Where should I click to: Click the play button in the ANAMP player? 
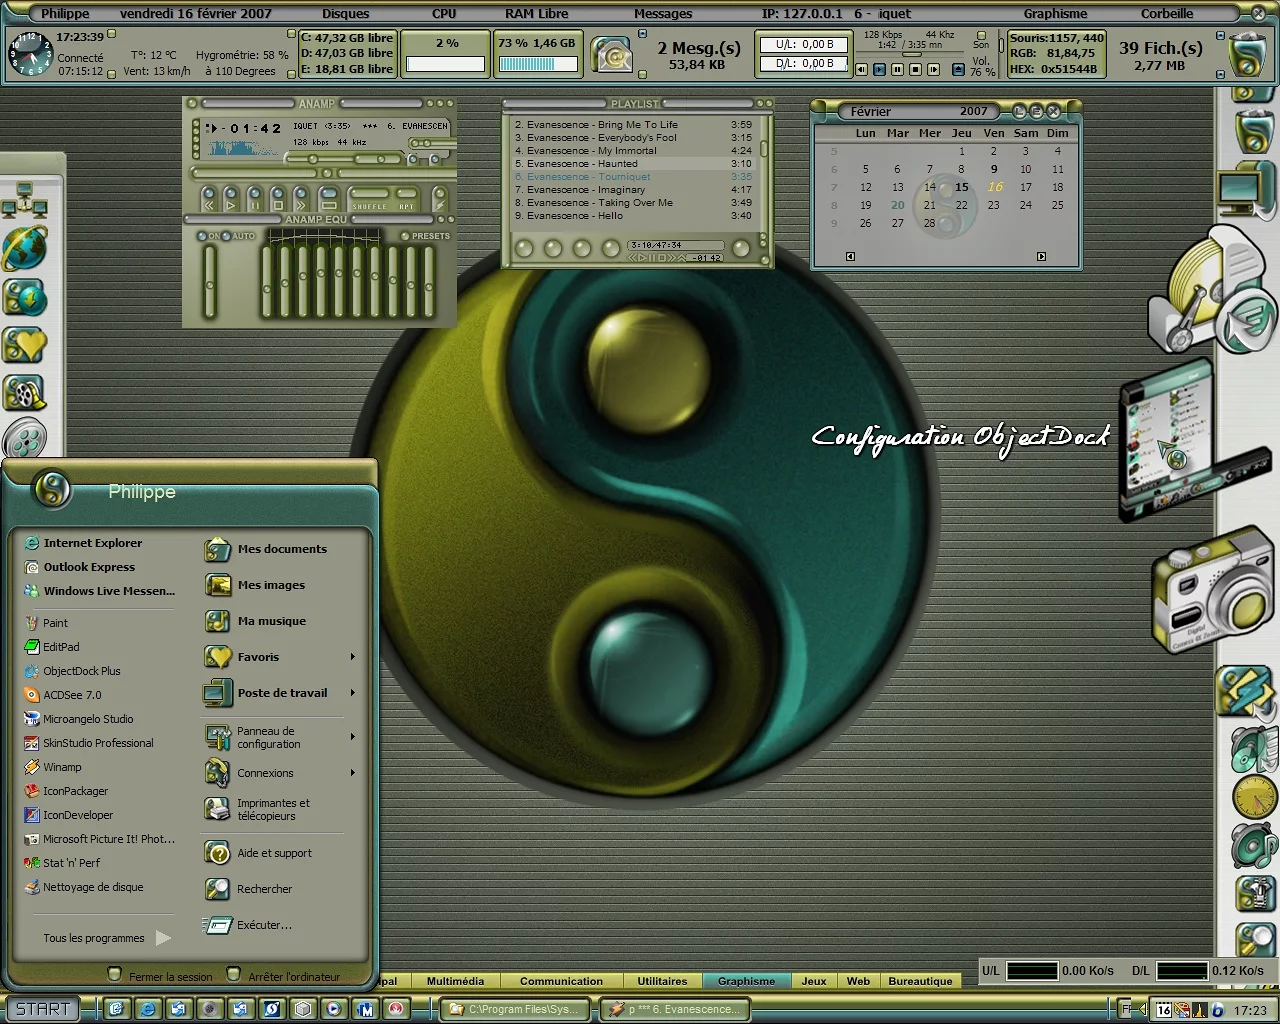(x=231, y=199)
